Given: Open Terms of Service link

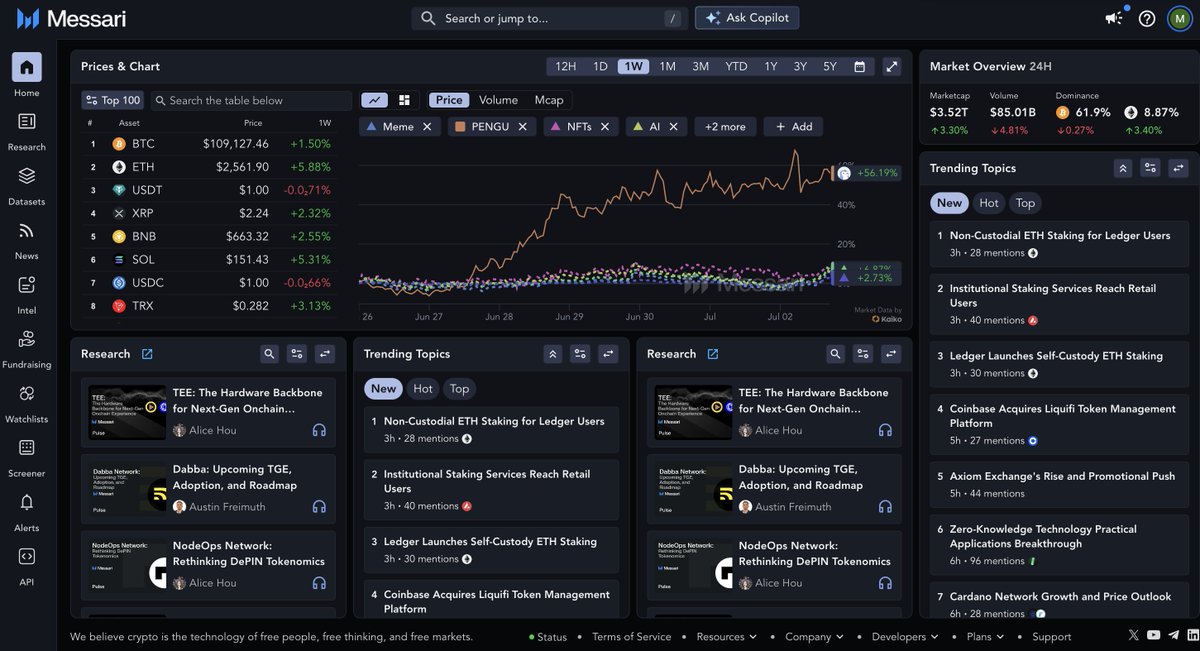Looking at the screenshot, I should pyautogui.click(x=631, y=636).
